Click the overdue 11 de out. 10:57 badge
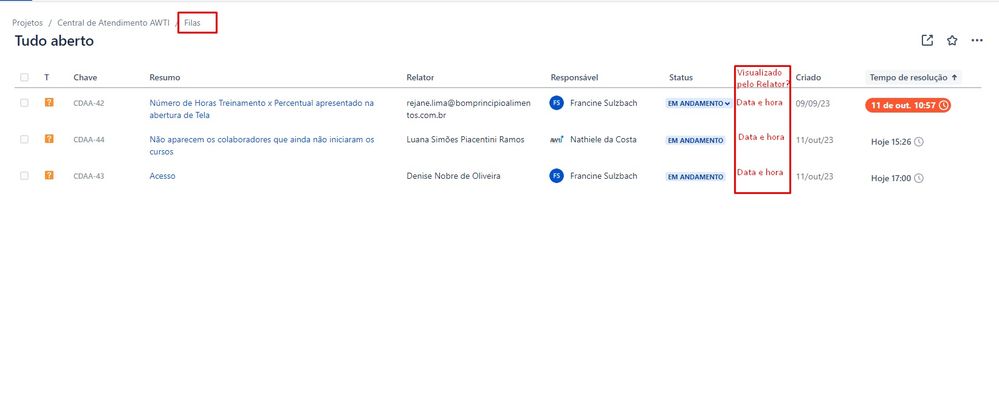Image resolution: width=999 pixels, height=394 pixels. pyautogui.click(x=908, y=105)
